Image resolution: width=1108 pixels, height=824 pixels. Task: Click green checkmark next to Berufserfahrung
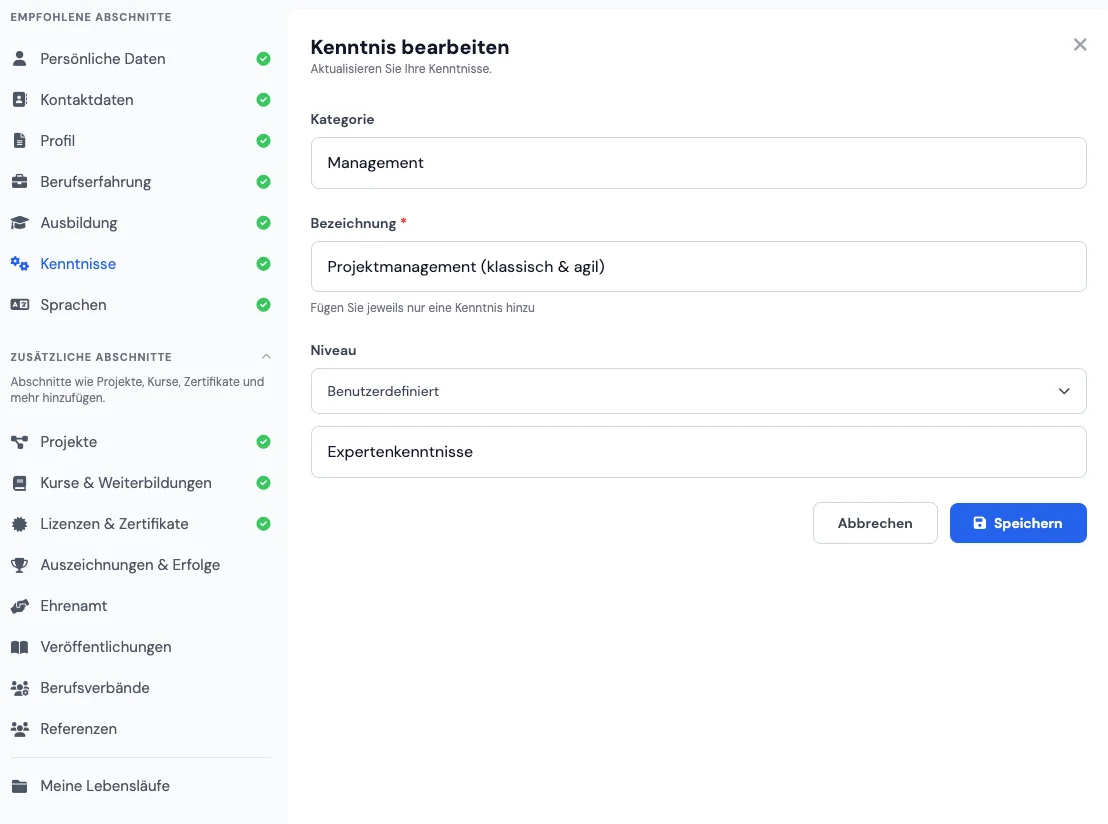(x=264, y=182)
